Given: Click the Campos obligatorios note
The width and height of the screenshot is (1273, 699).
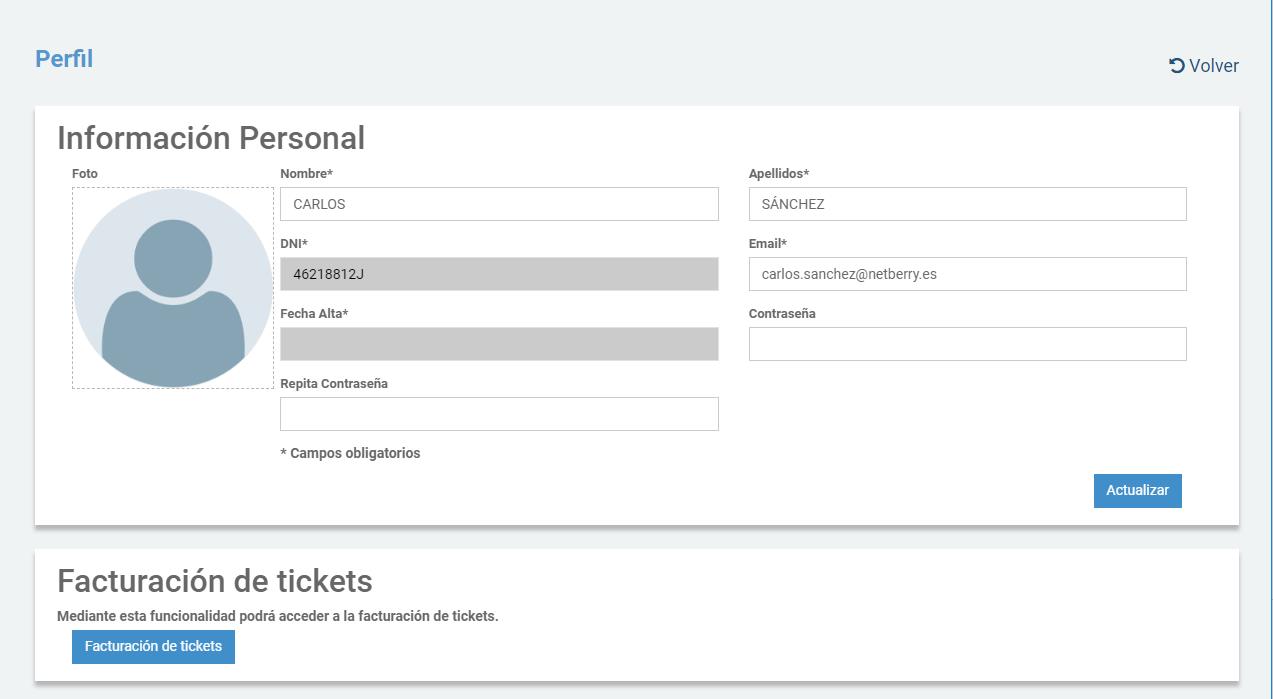Looking at the screenshot, I should (x=350, y=454).
